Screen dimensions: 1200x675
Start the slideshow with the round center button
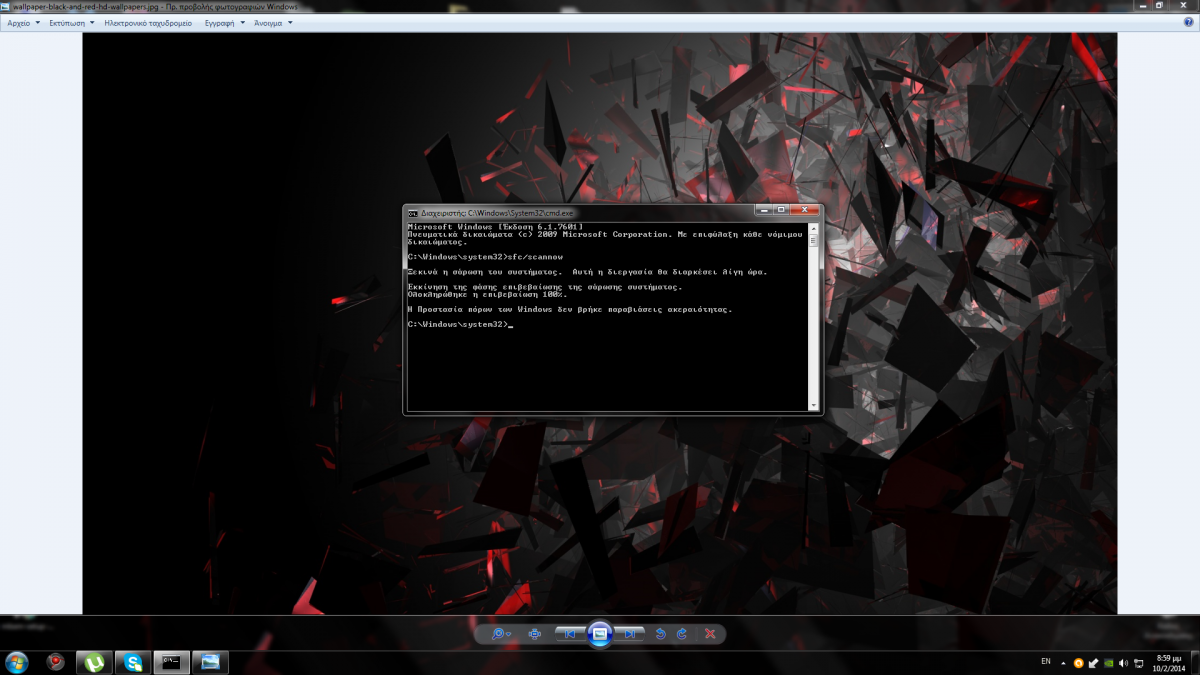pos(600,633)
